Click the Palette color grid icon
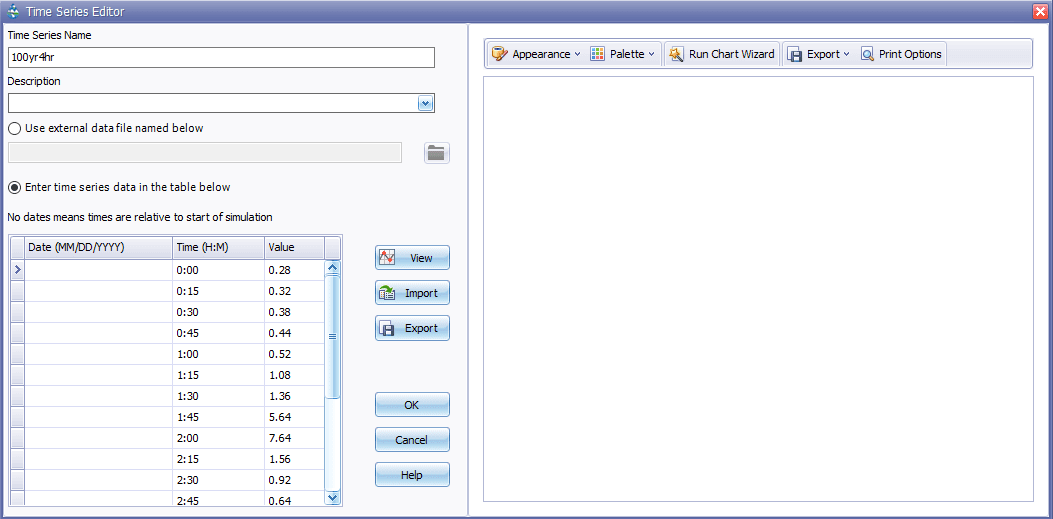1053x519 pixels. tap(597, 54)
